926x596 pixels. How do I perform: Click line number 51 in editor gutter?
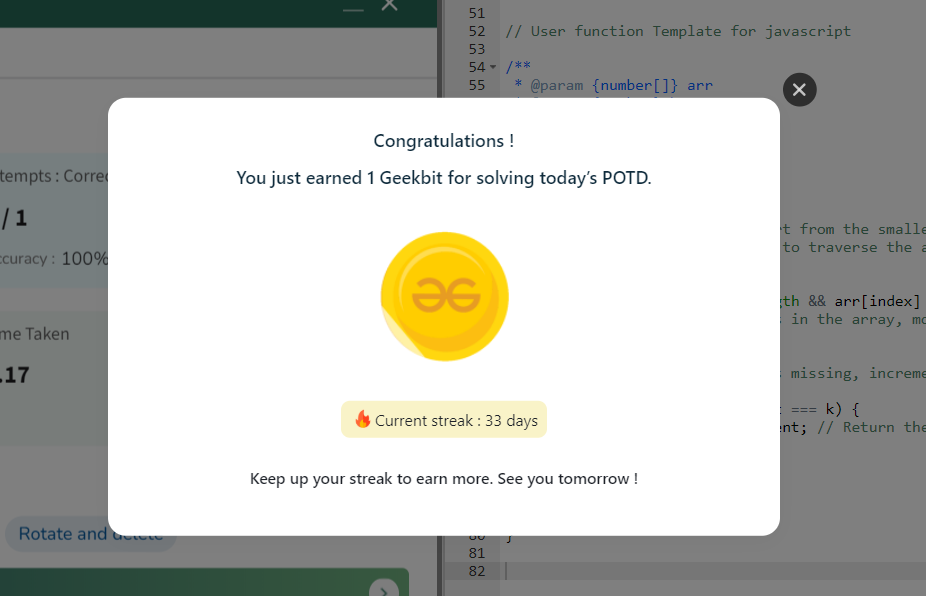477,13
